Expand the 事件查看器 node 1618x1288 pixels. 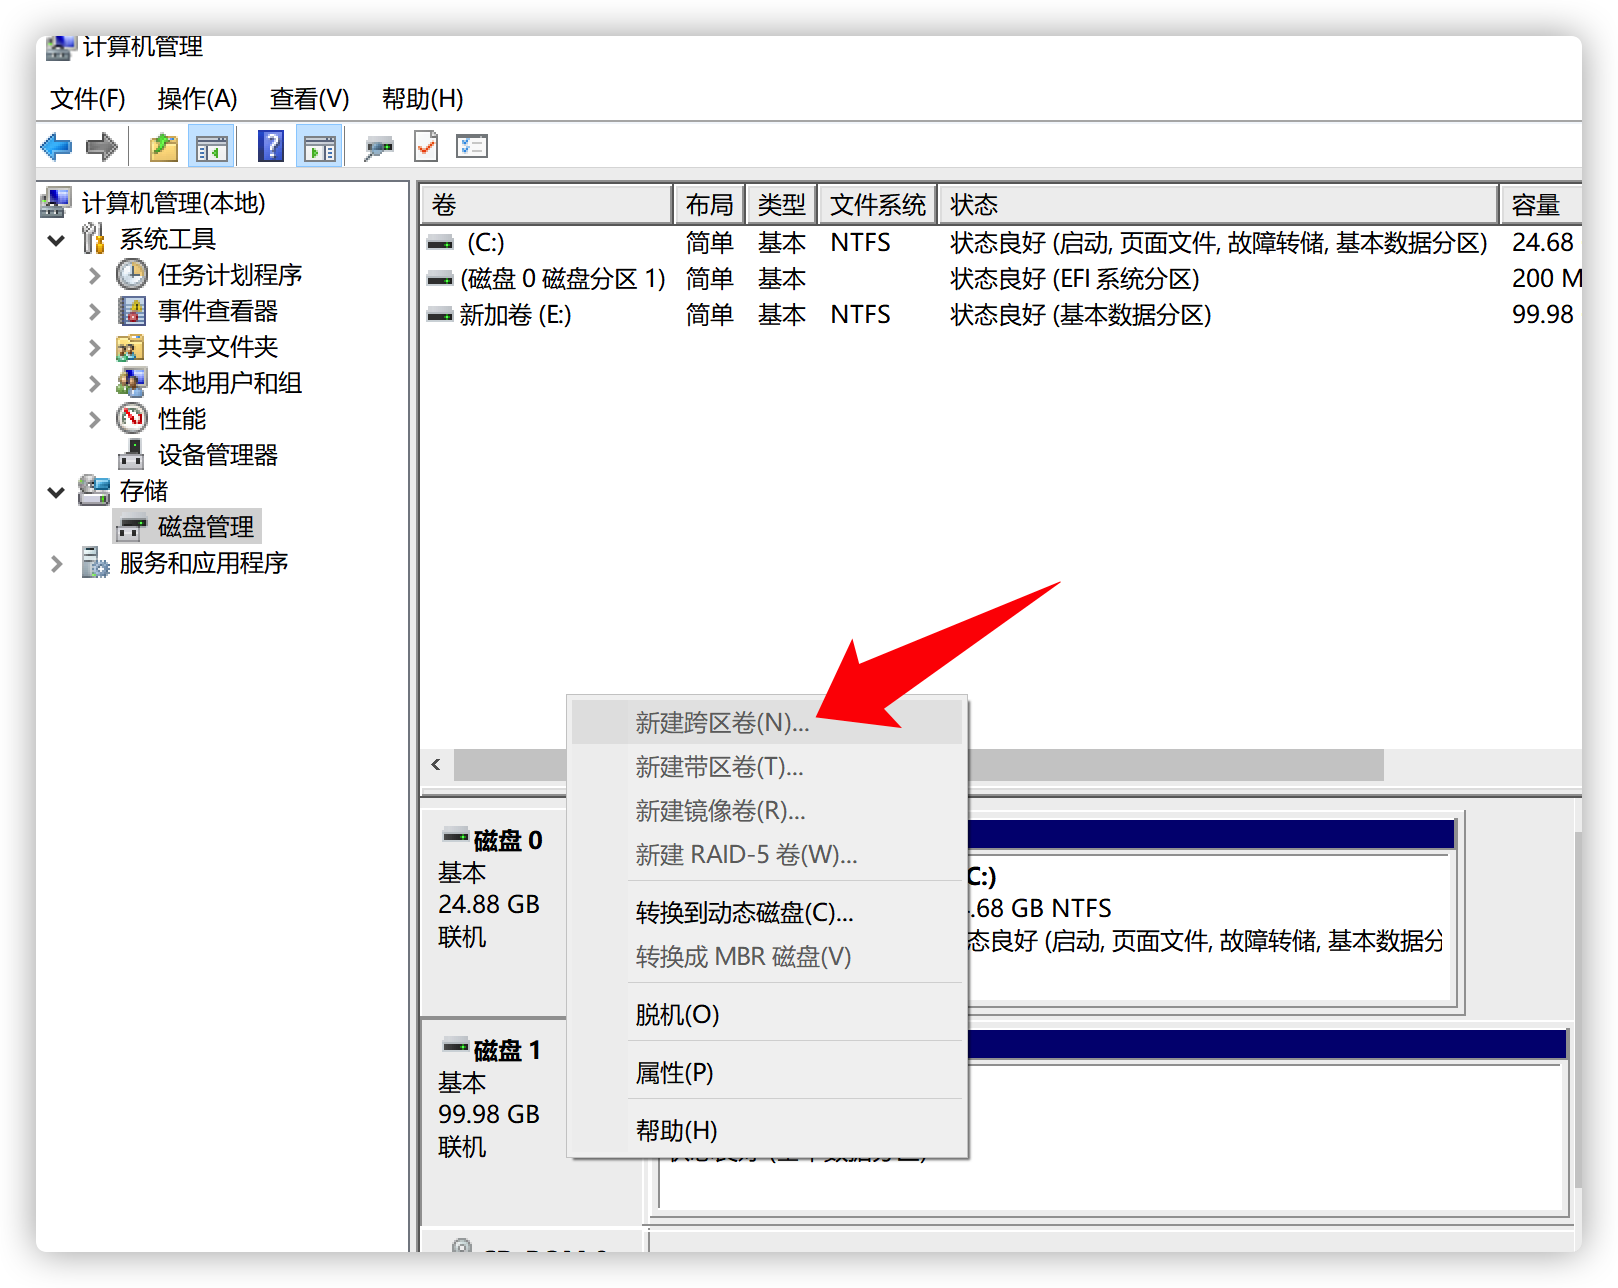[x=95, y=312]
